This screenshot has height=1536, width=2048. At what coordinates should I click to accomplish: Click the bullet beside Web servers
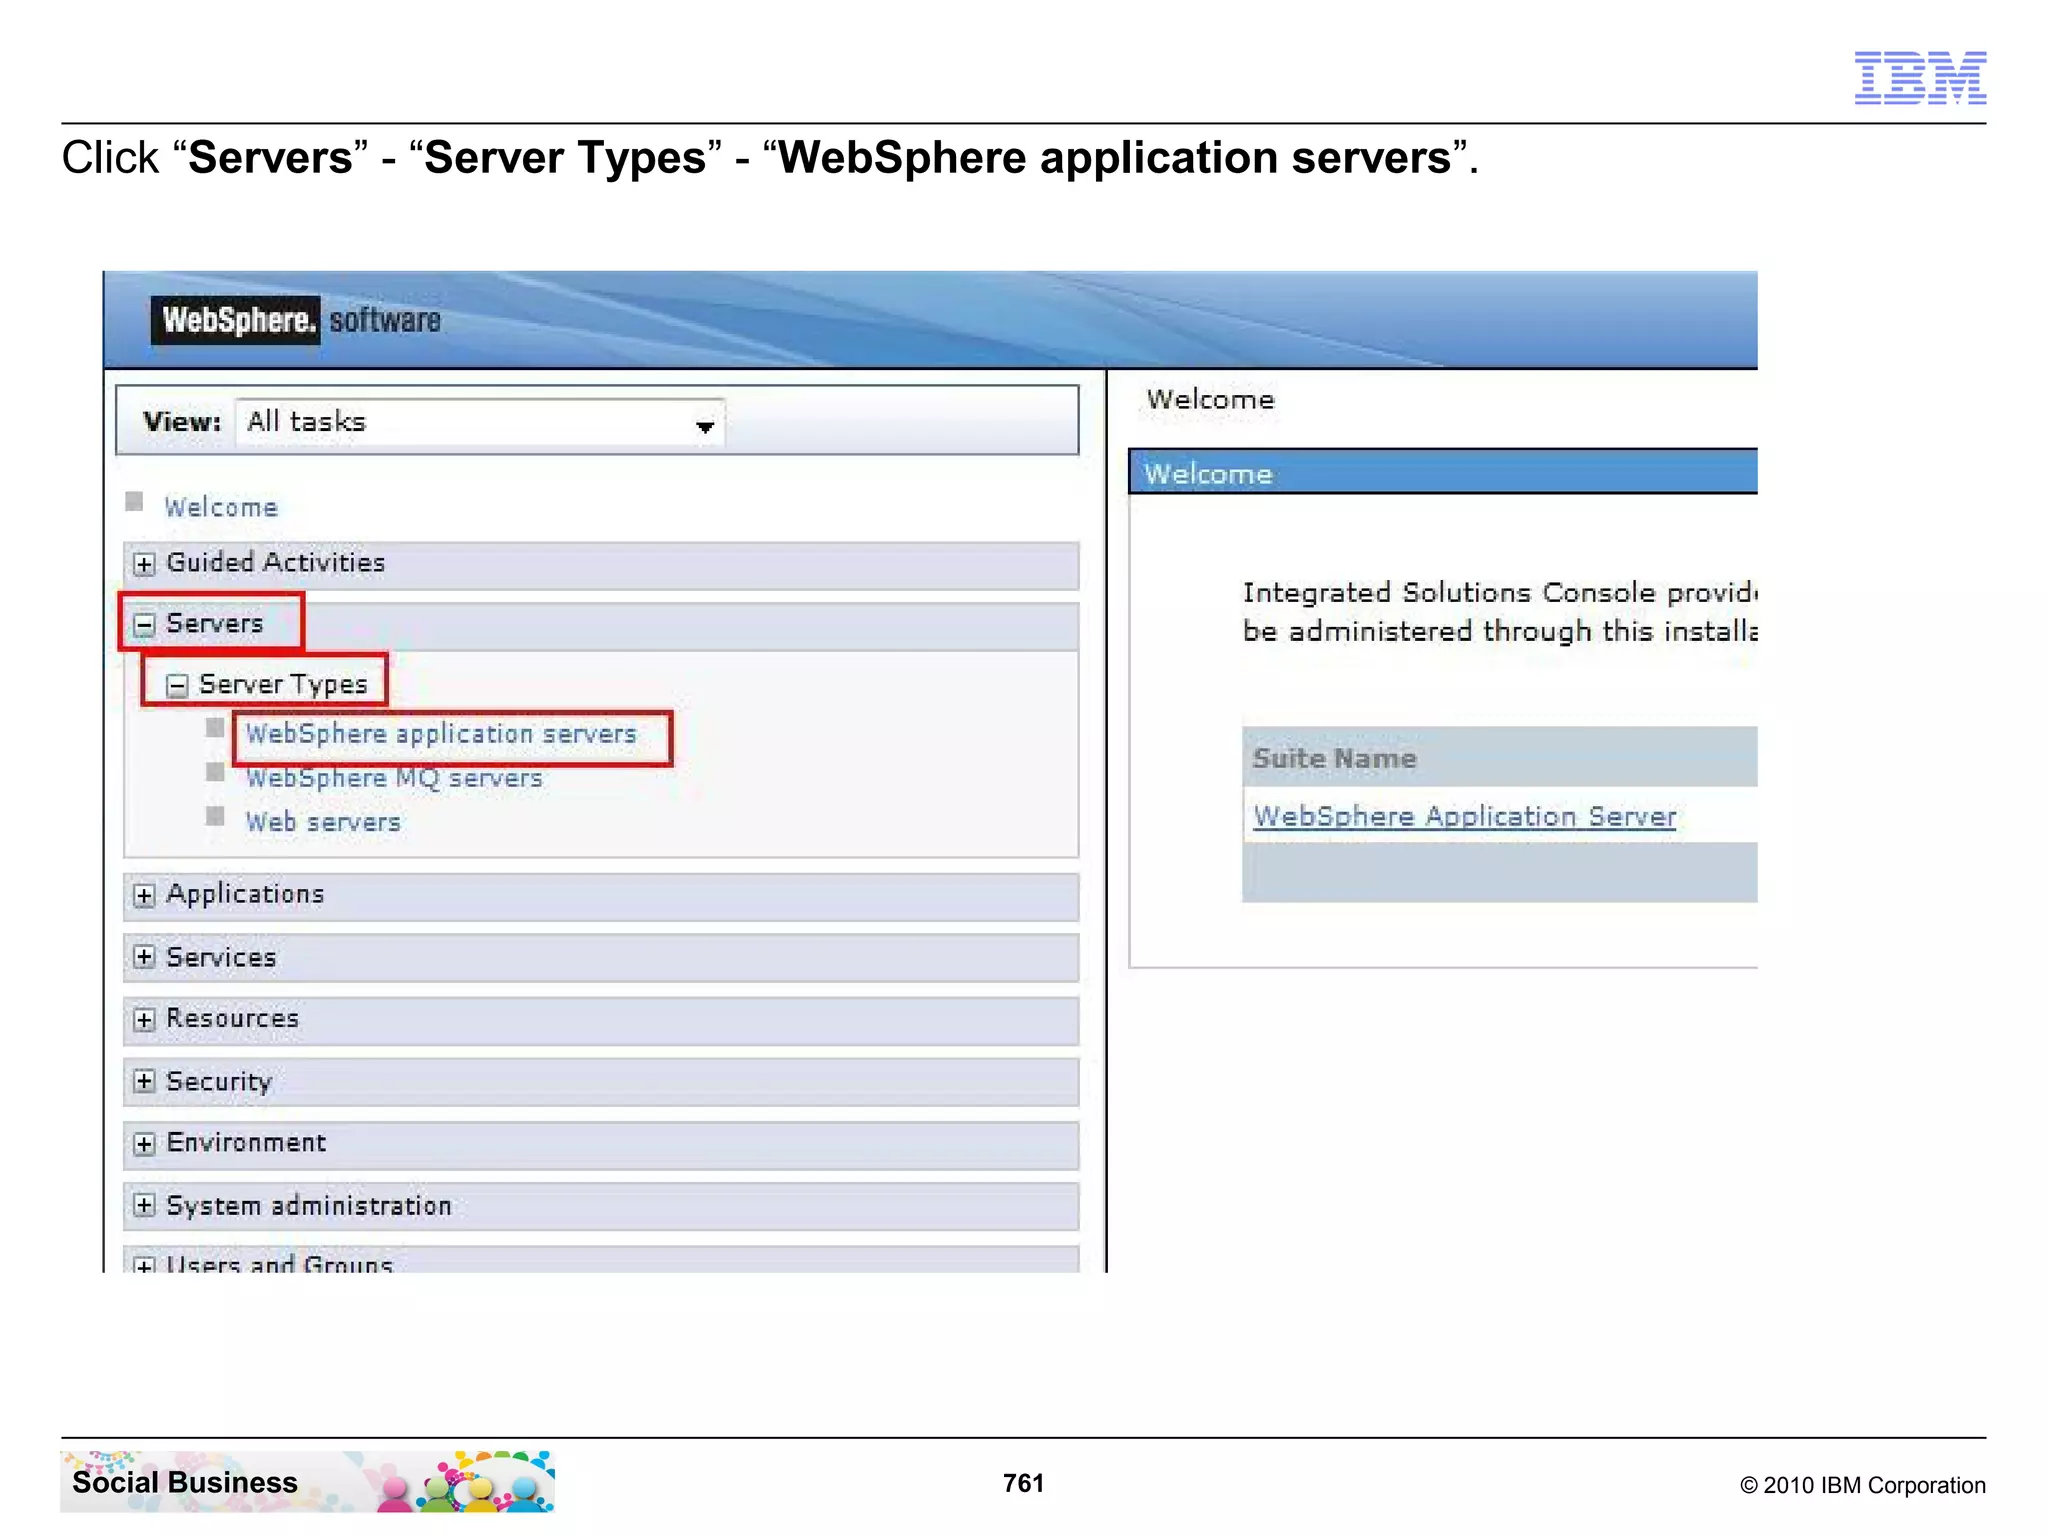point(215,816)
